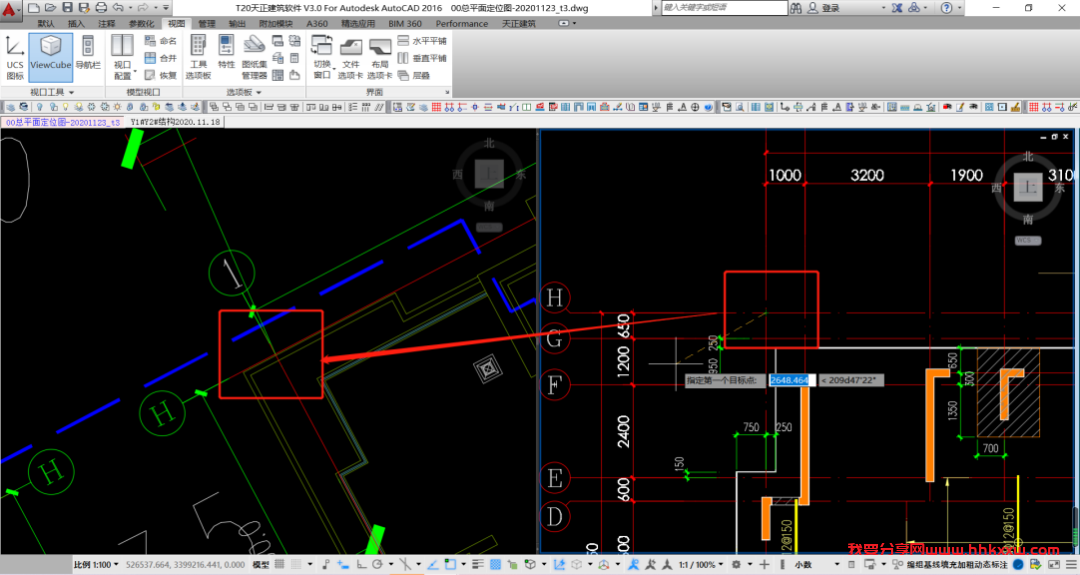This screenshot has width=1080, height=575.
Task: Open the units dropdown showing 小数
Action: point(817,565)
